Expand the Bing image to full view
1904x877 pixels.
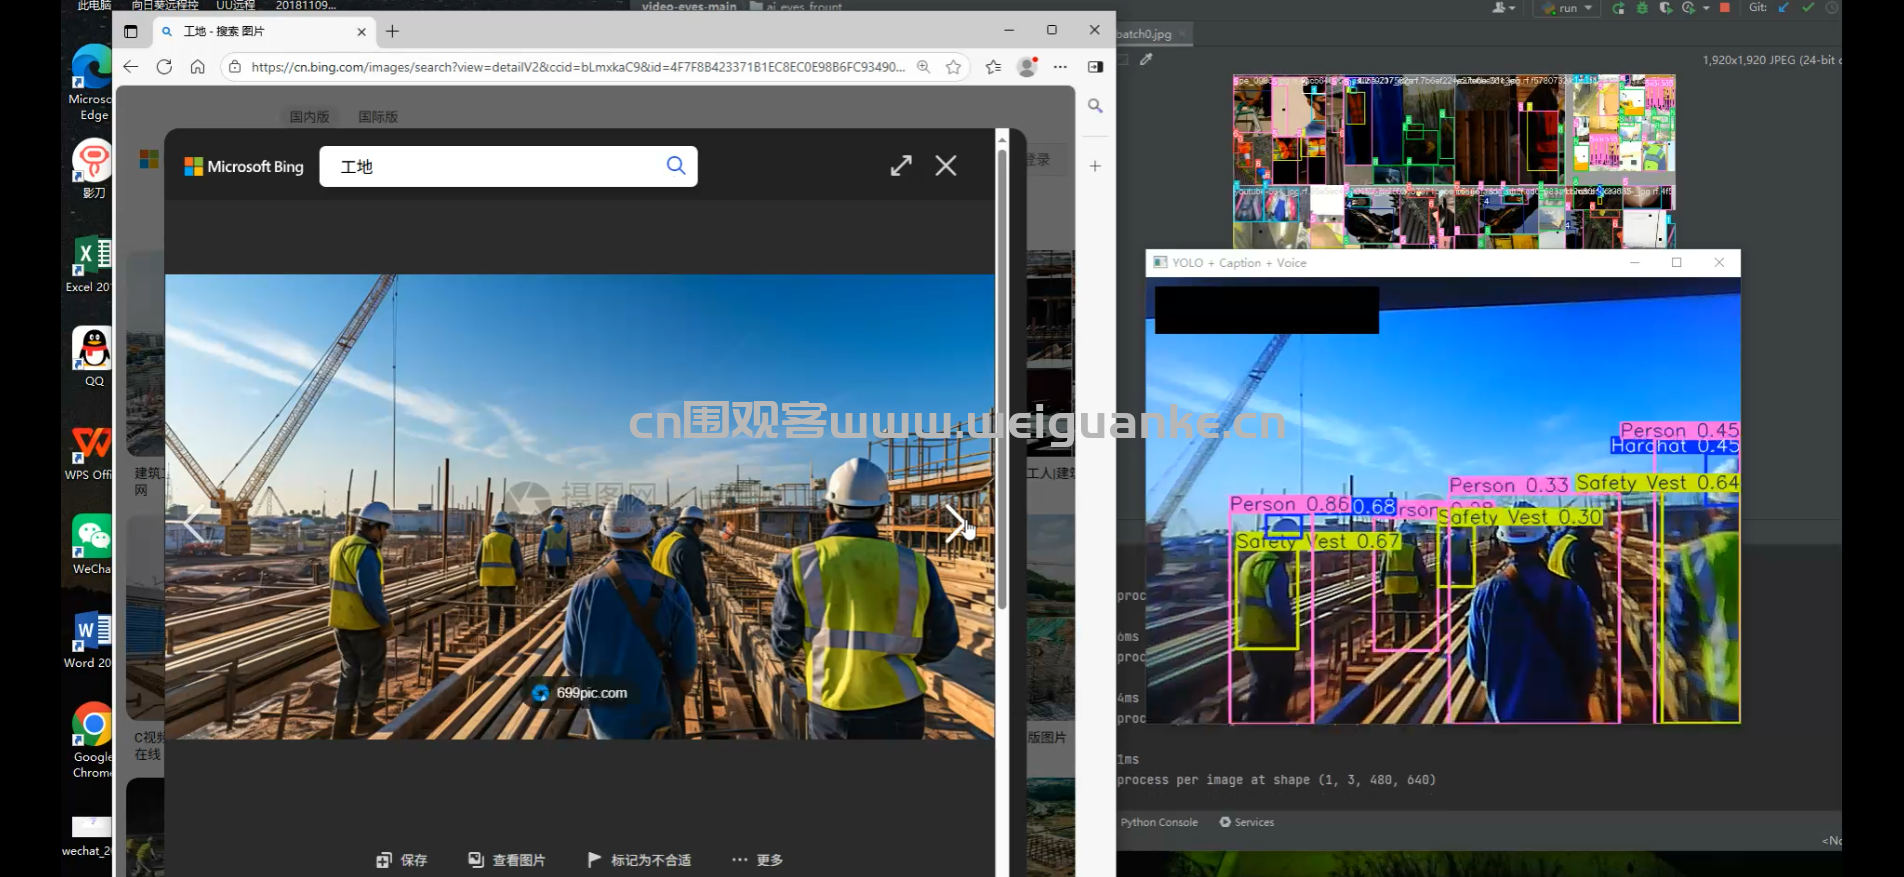(901, 166)
